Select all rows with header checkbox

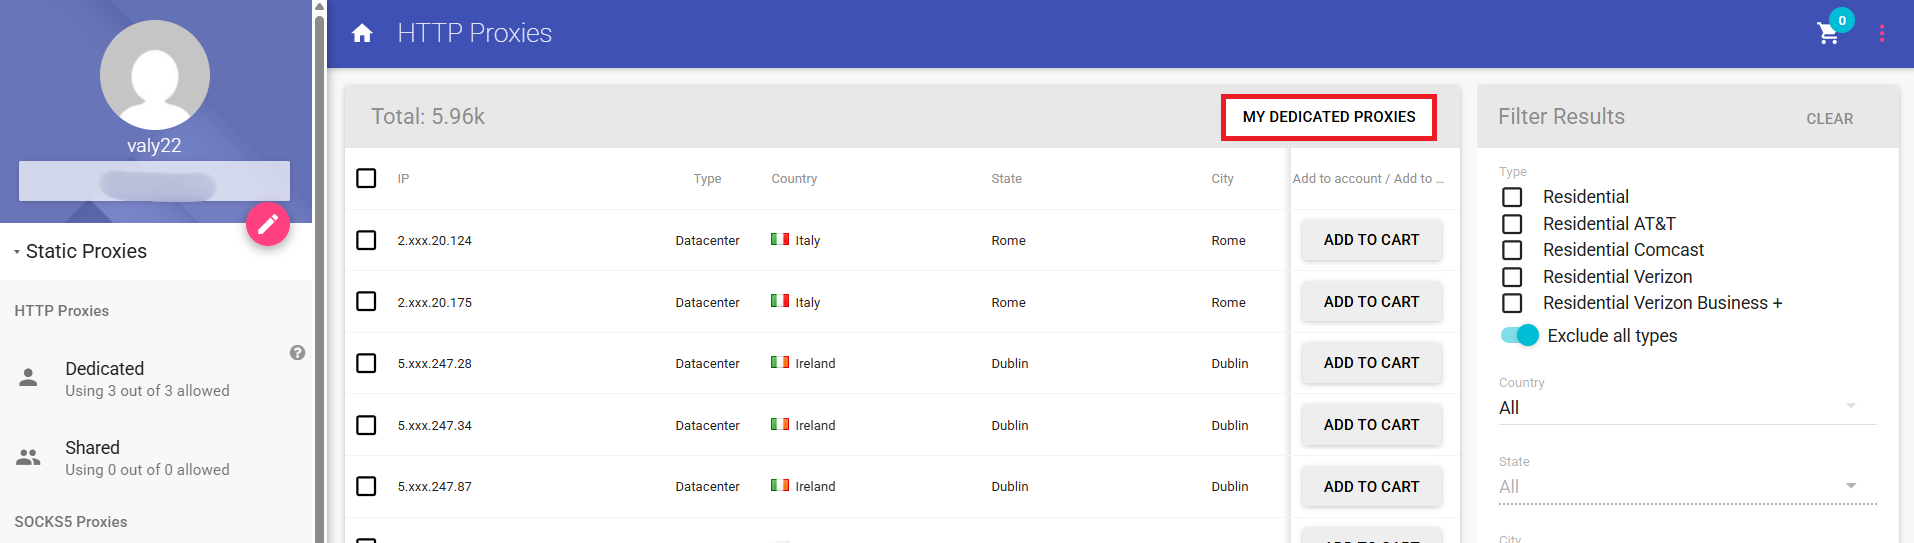point(367,178)
